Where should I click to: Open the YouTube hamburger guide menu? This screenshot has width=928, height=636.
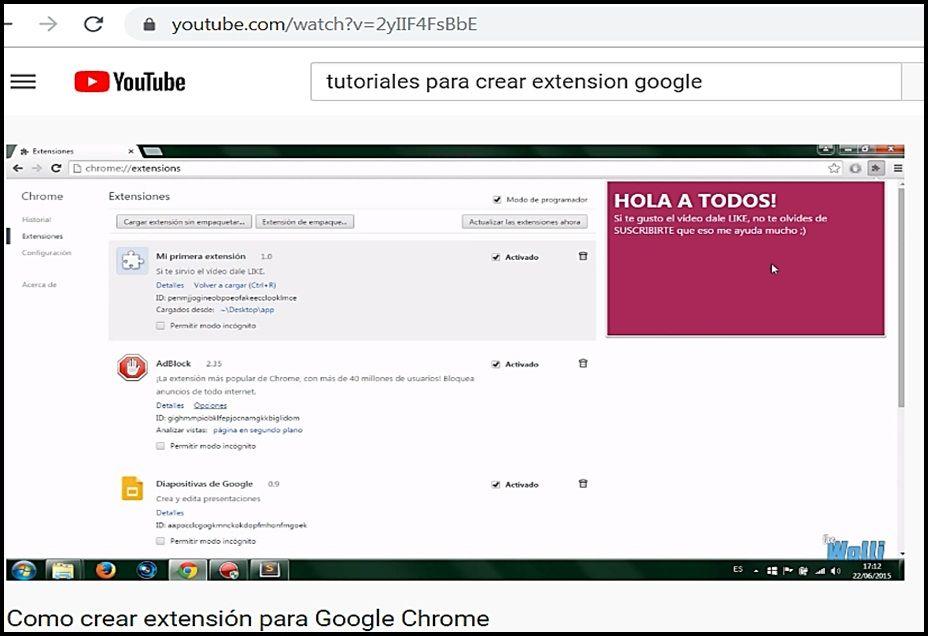click(23, 82)
